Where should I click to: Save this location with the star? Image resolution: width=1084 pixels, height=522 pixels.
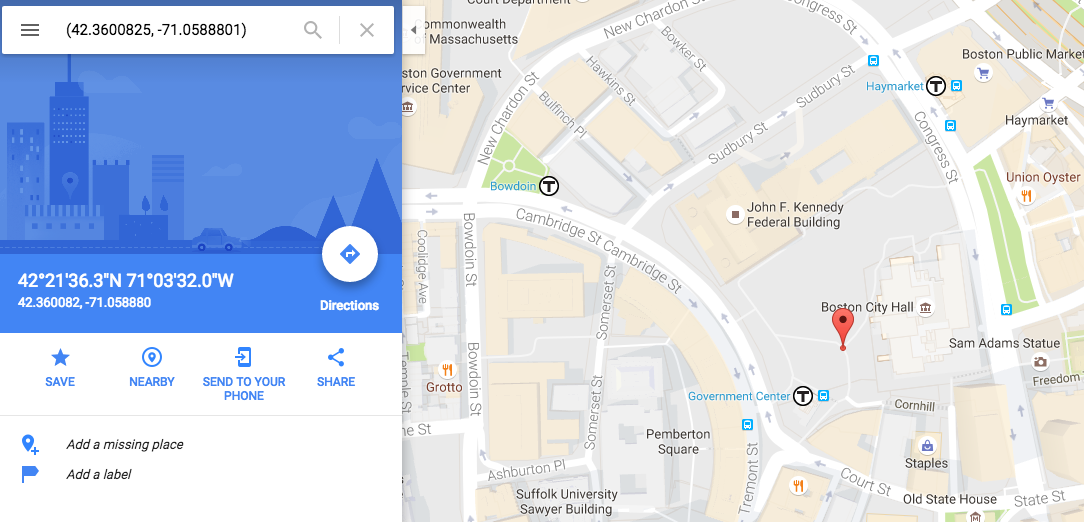point(60,369)
